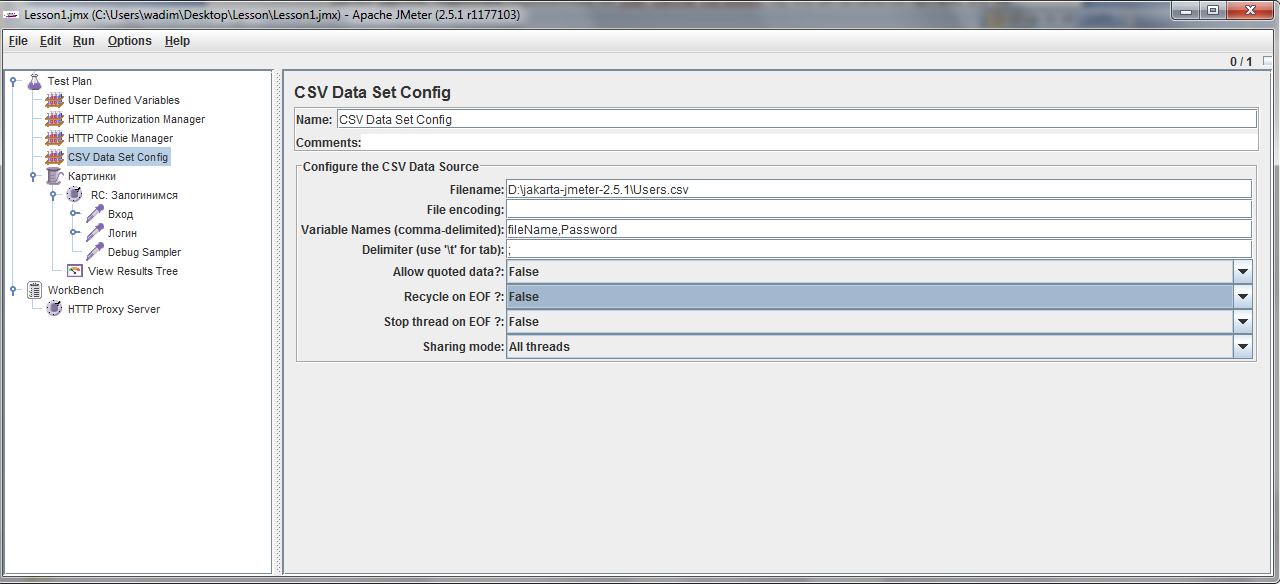Select the Картинки tree item
Screen dimensions: 1280x584
click(x=91, y=176)
